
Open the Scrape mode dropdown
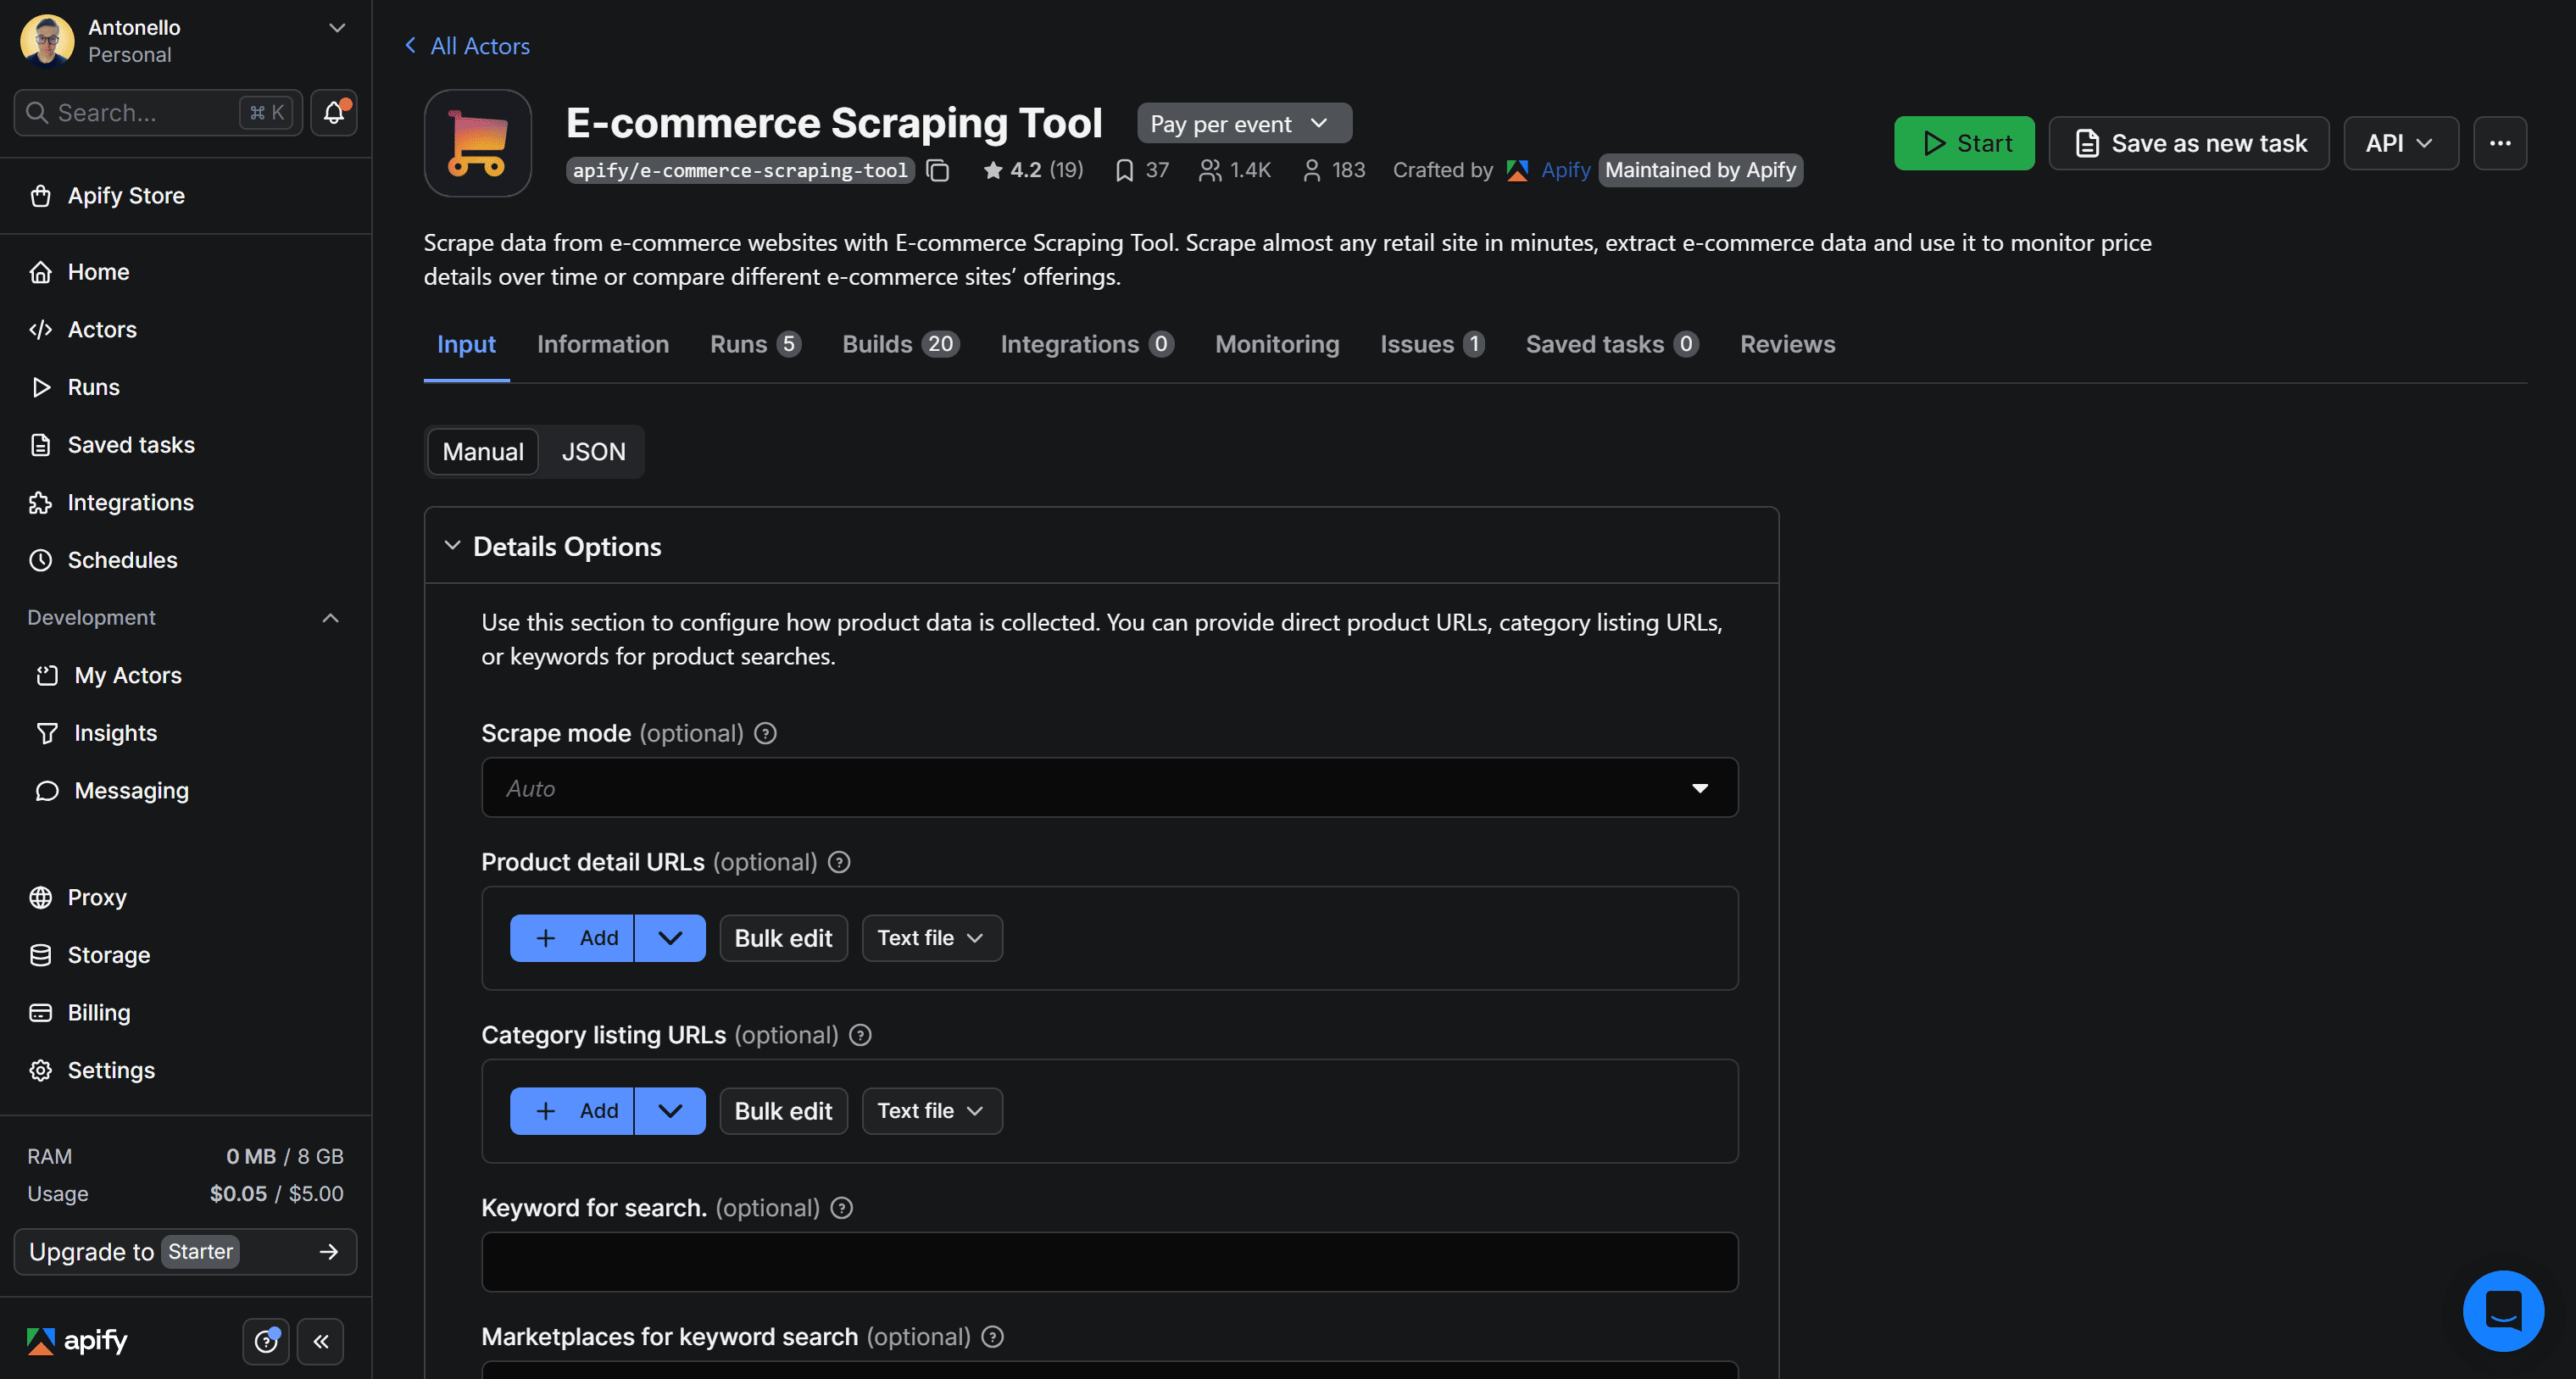(x=1700, y=788)
